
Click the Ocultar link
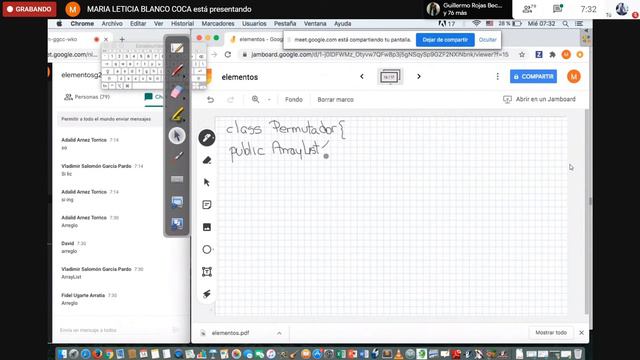tap(487, 40)
